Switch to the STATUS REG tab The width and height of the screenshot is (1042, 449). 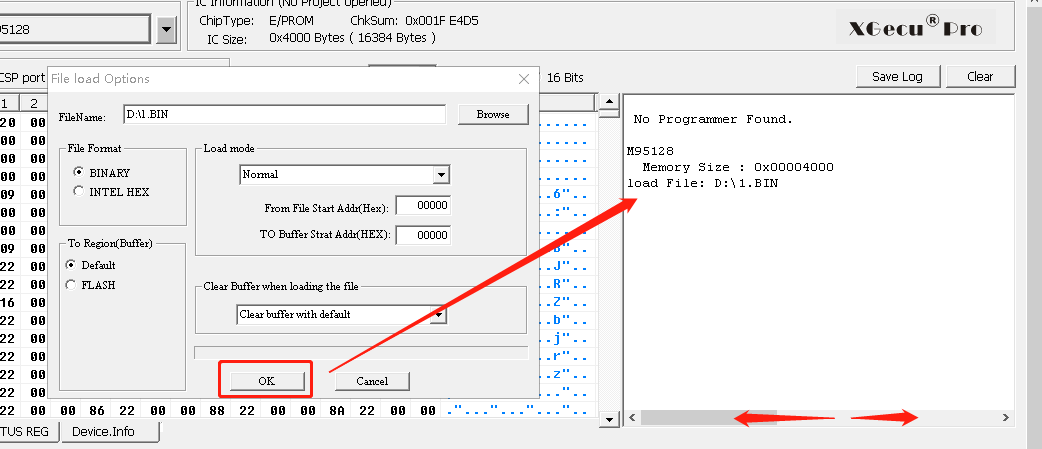[28, 432]
